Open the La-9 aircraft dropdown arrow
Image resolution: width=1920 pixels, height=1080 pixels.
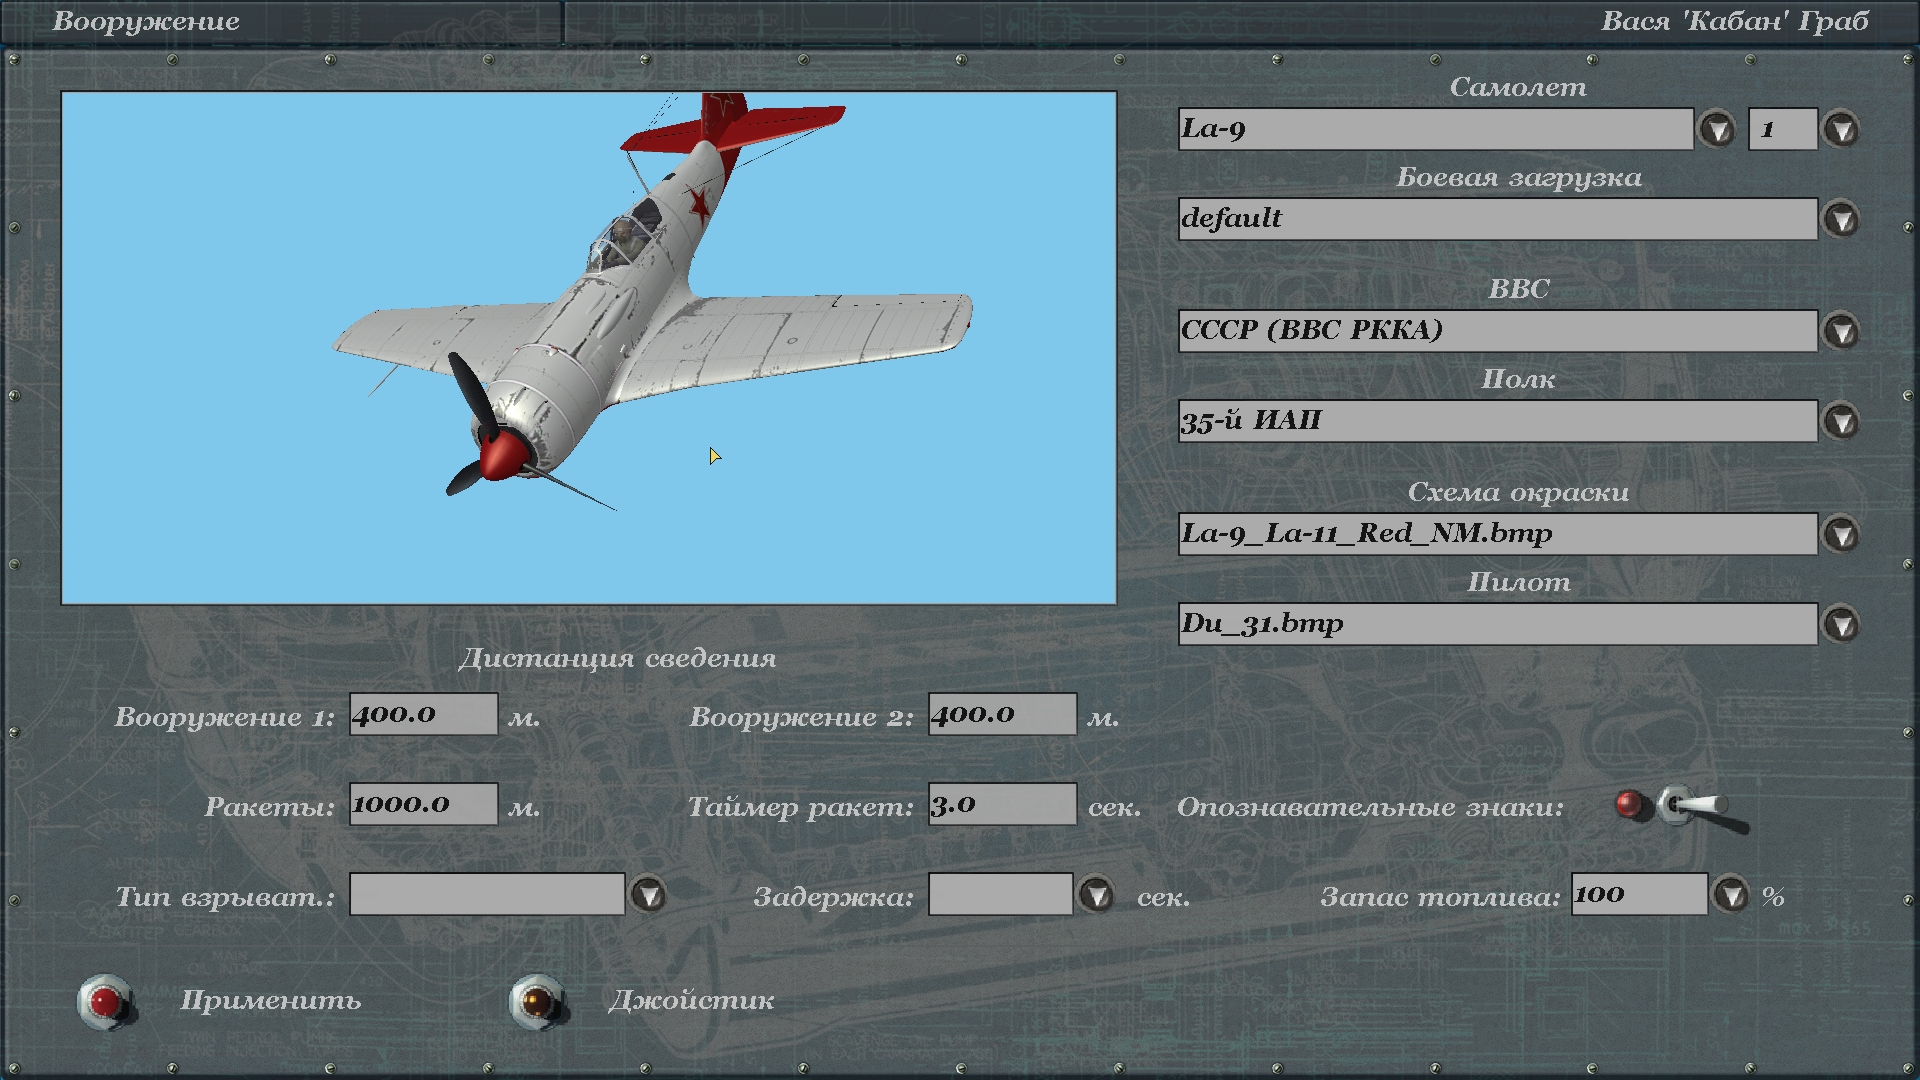pyautogui.click(x=1717, y=130)
